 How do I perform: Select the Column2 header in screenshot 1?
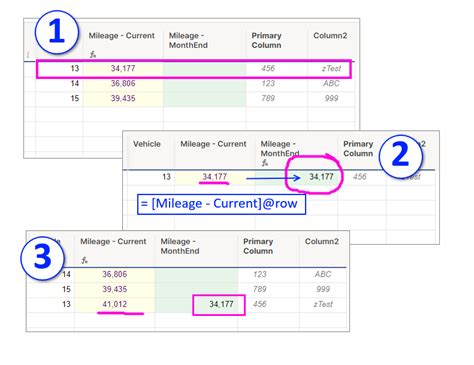[x=330, y=36]
